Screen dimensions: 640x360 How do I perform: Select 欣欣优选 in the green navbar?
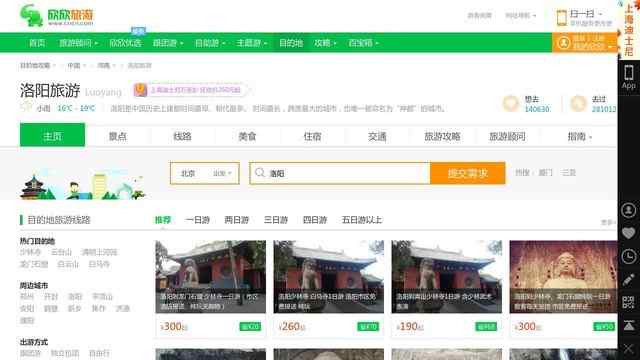pos(125,43)
